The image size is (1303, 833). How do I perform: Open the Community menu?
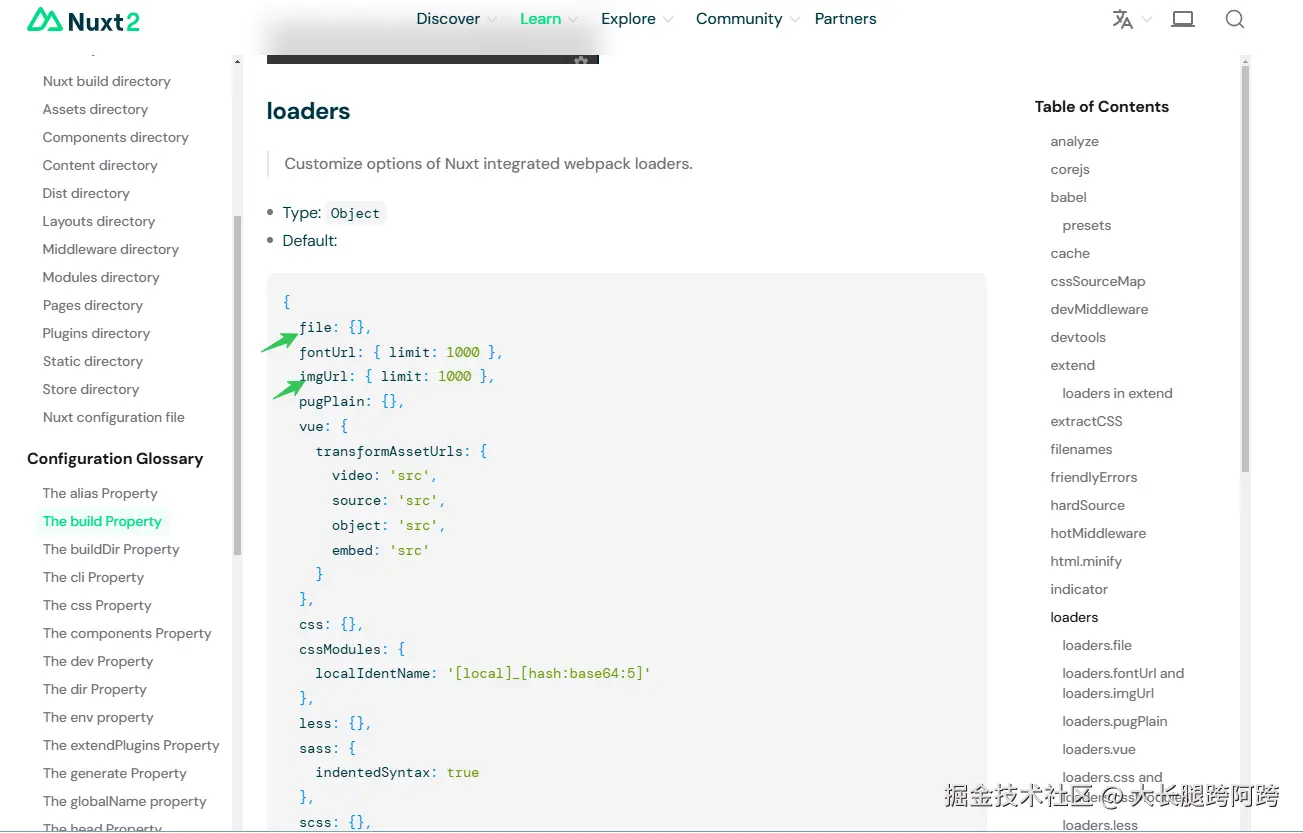pyautogui.click(x=739, y=19)
